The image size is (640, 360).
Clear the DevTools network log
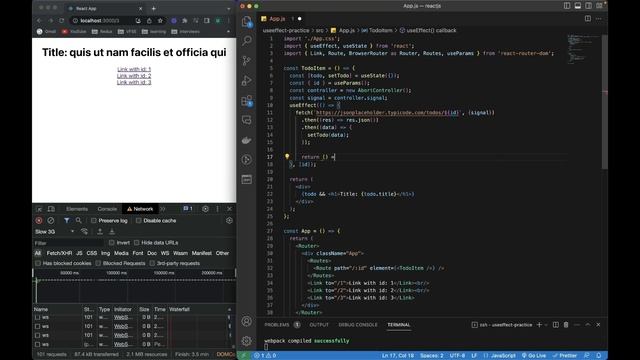(x=51, y=220)
